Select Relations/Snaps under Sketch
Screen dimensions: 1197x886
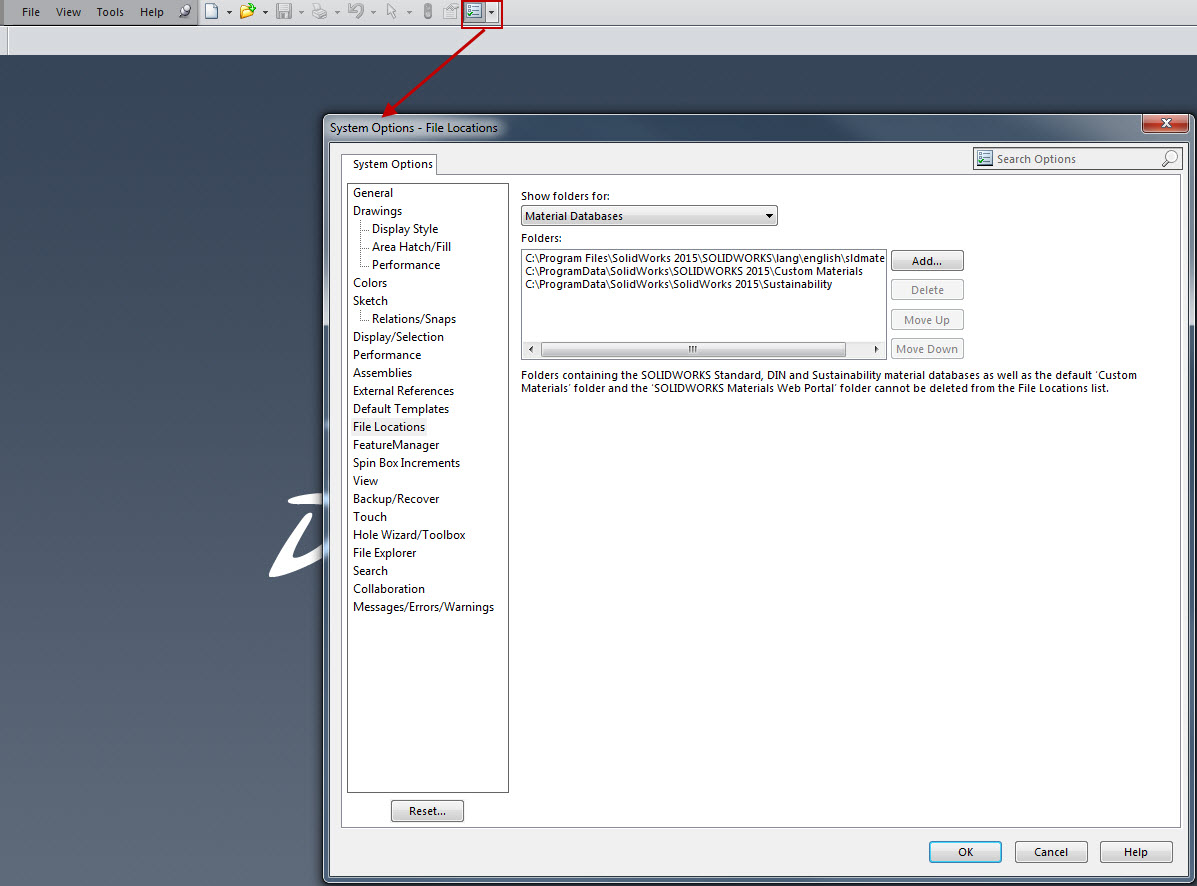[414, 319]
